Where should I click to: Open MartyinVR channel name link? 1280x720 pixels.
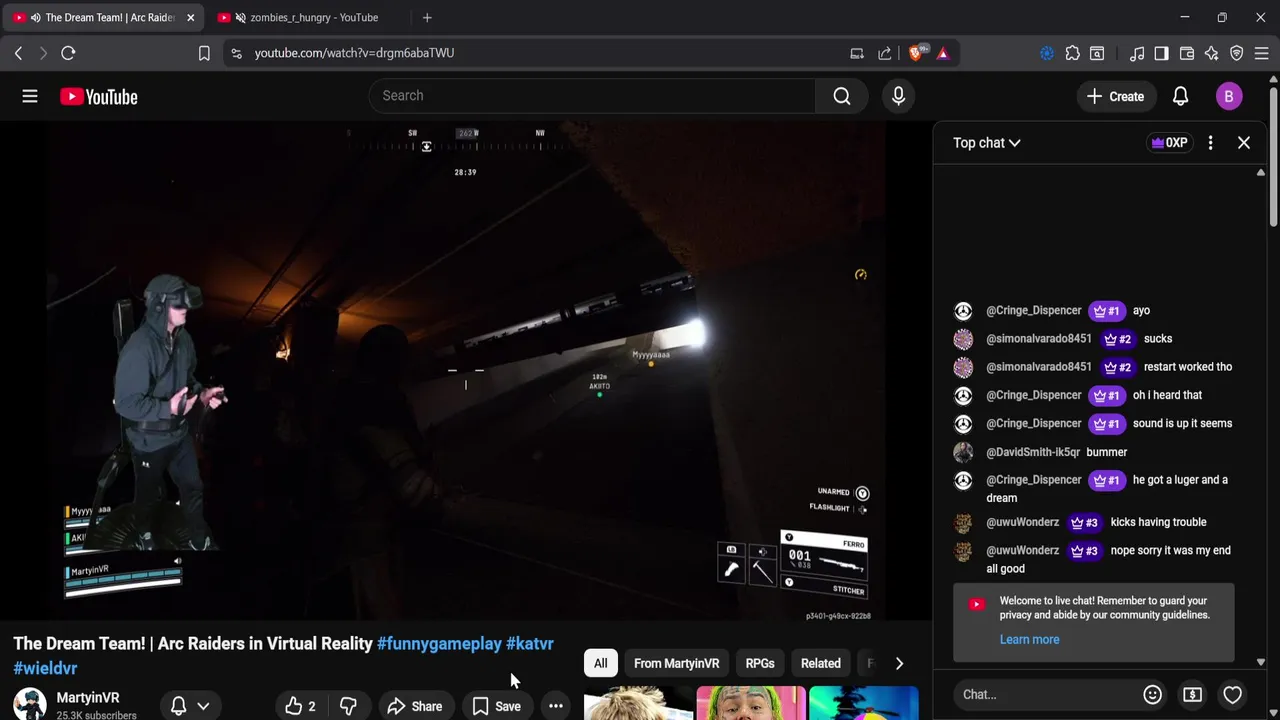pos(88,698)
